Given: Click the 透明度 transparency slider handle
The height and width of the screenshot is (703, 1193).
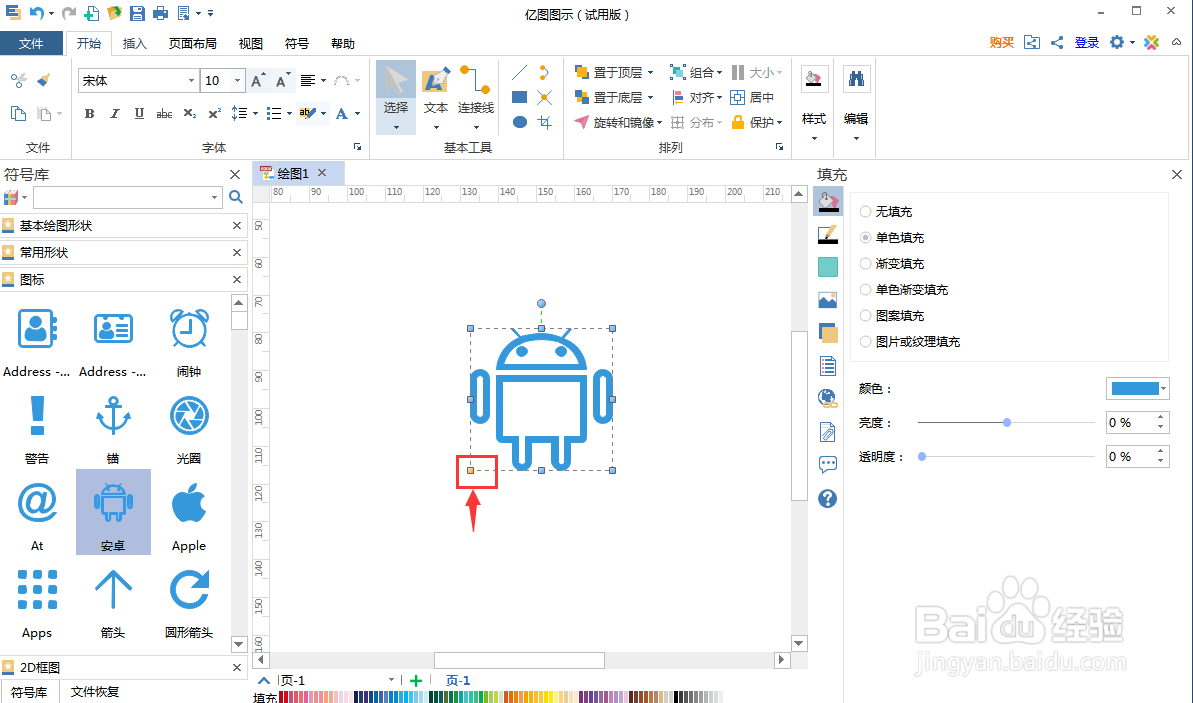Looking at the screenshot, I should (922, 456).
